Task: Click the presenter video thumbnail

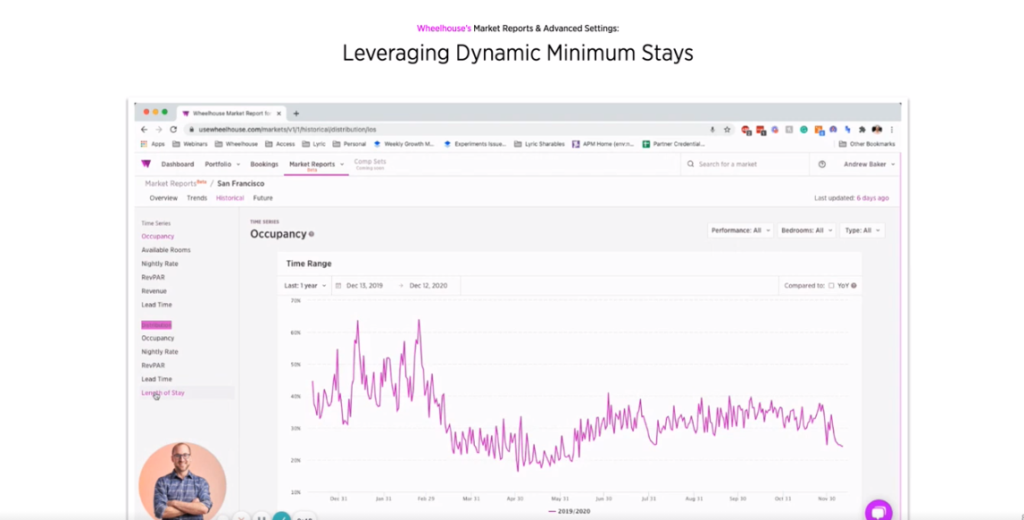Action: (182, 481)
